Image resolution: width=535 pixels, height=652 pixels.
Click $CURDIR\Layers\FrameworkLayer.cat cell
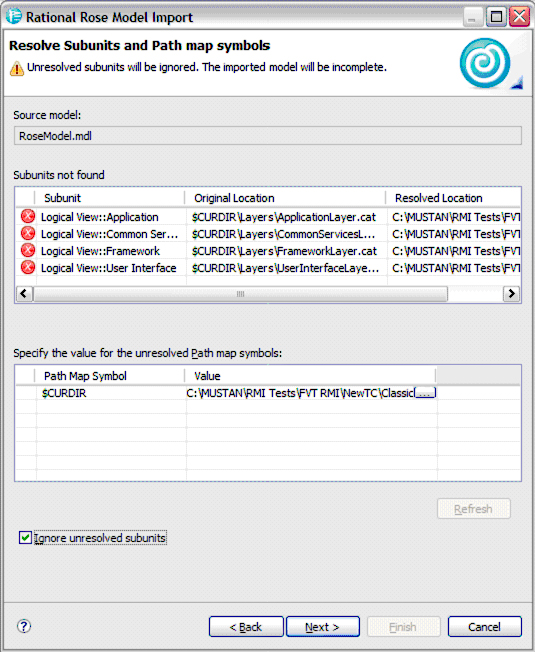(284, 251)
